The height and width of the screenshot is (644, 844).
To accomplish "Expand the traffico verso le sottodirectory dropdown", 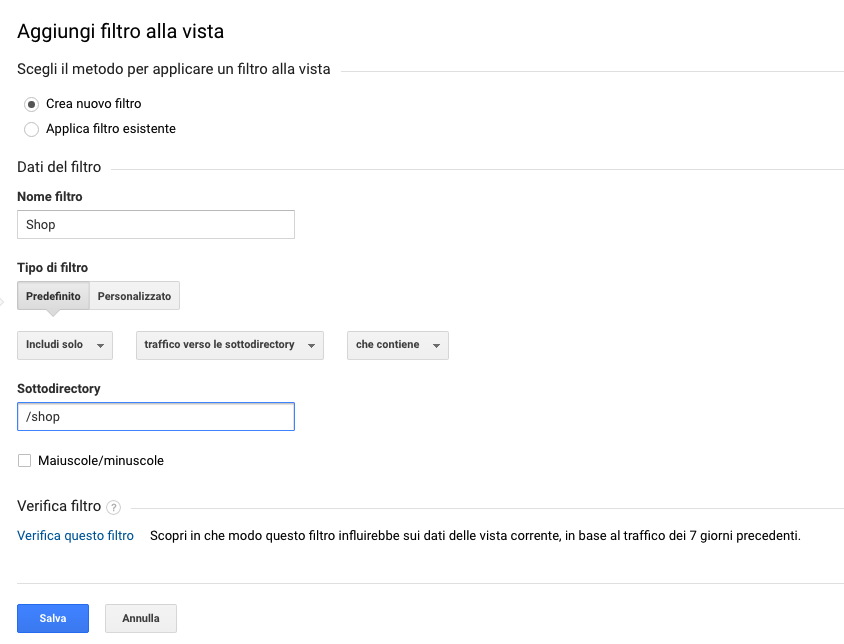I will pos(229,345).
